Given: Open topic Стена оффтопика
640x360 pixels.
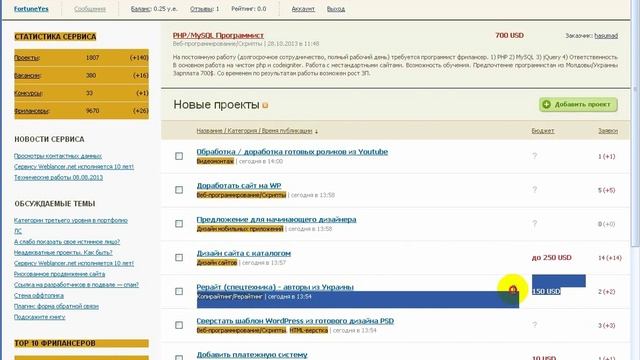Looking at the screenshot, I should 39,296.
